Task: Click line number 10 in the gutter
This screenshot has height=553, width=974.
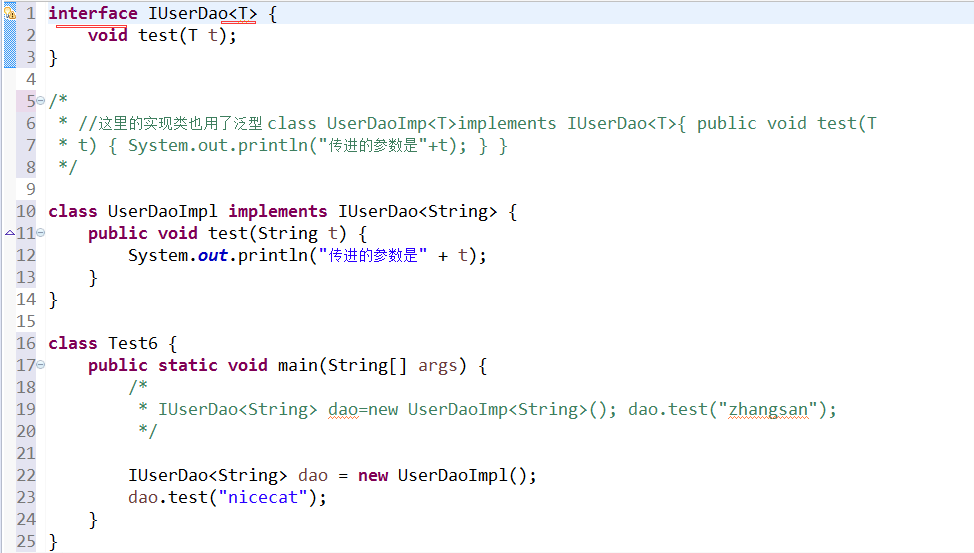Action: click(26, 211)
